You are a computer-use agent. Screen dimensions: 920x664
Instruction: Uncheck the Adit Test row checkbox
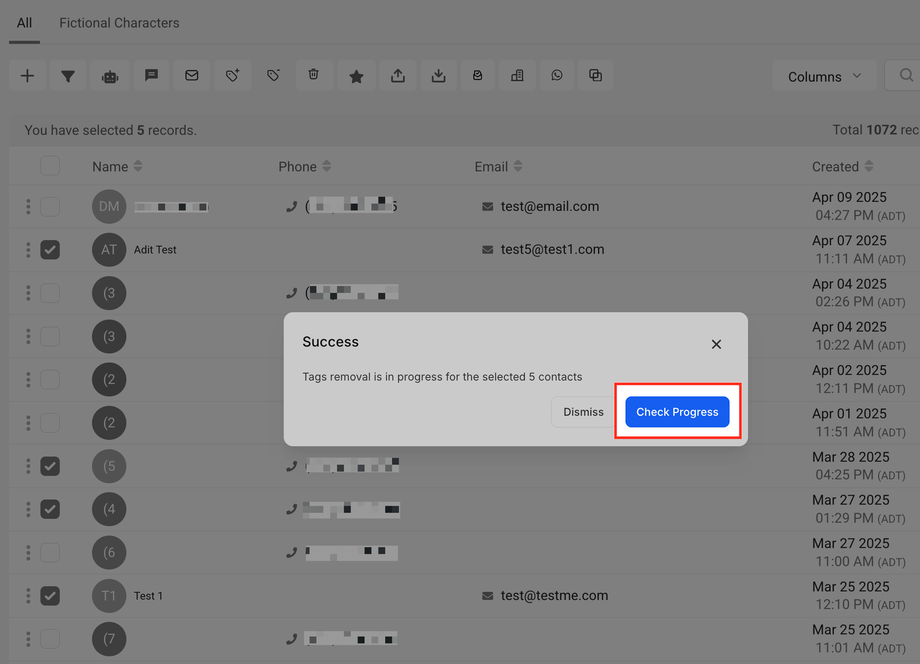coord(50,250)
